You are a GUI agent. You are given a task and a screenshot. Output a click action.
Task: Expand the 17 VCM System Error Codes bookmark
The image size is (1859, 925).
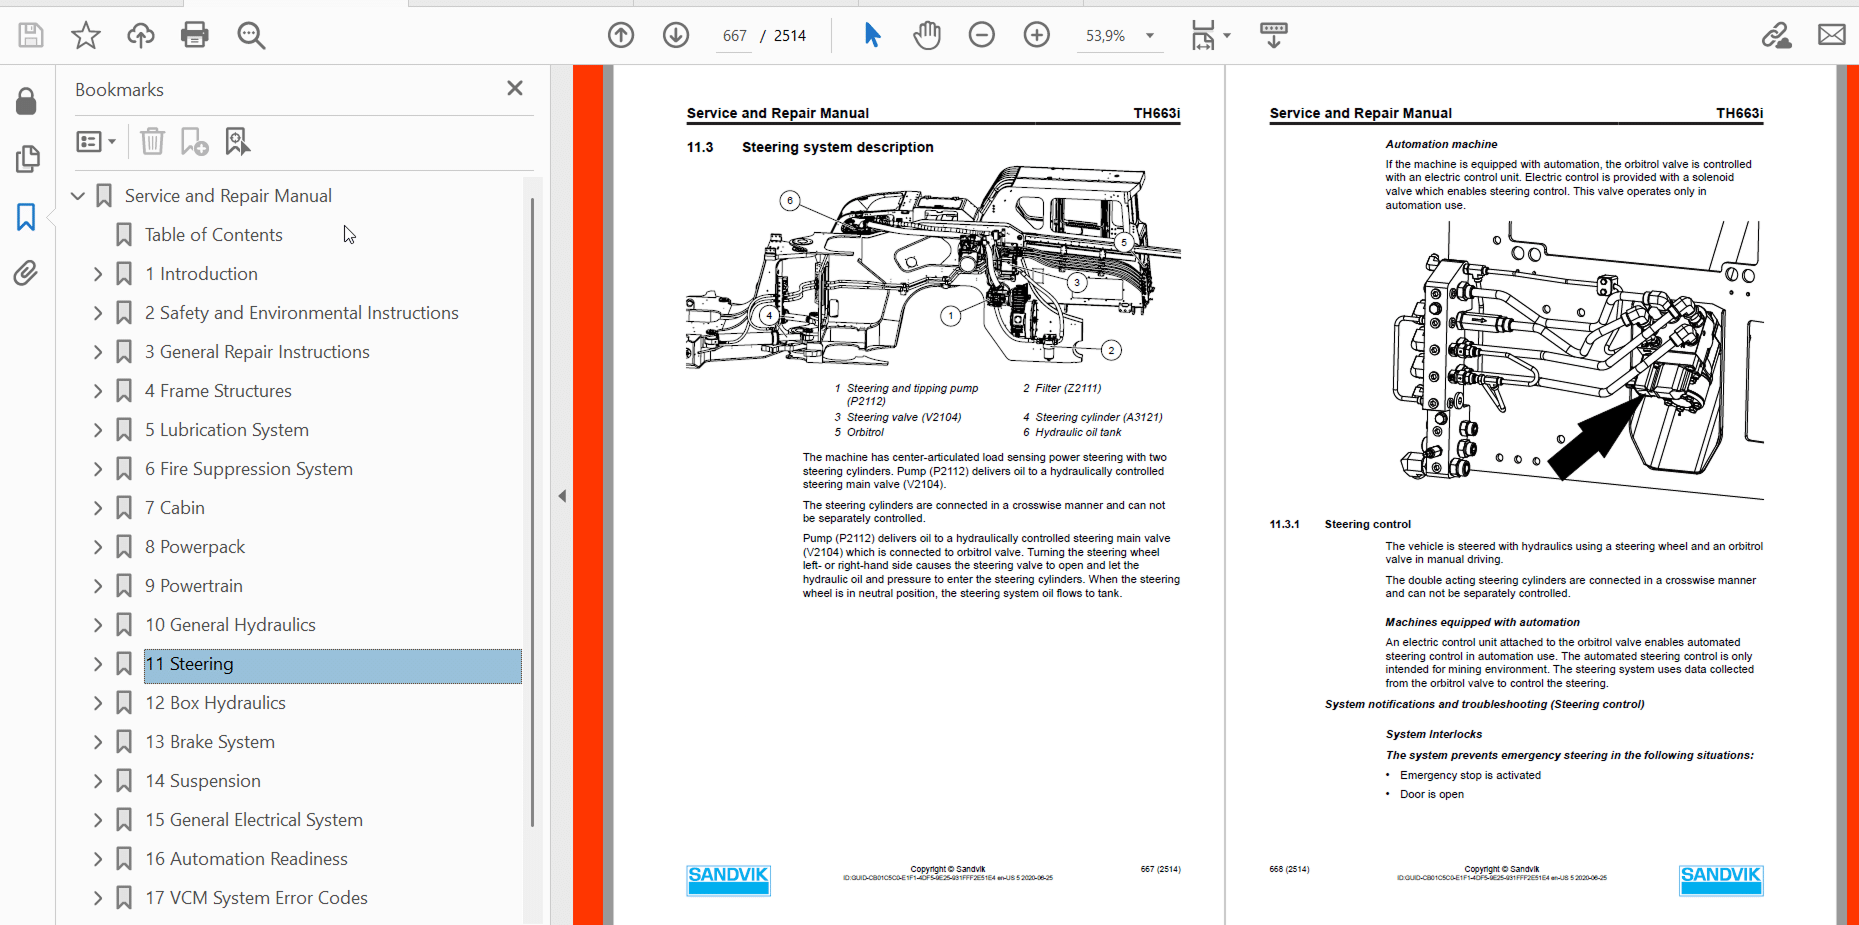pos(98,898)
